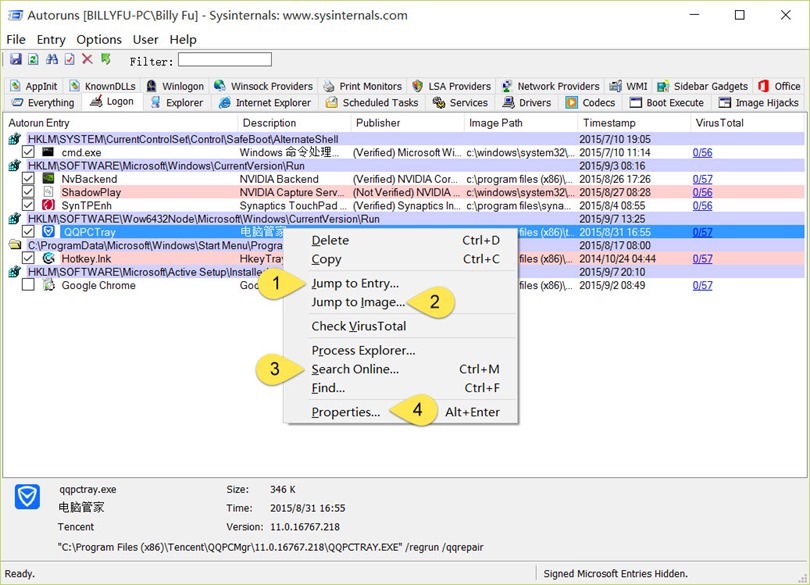Sort by the Timestamp column header
The width and height of the screenshot is (810, 585).
tap(633, 123)
